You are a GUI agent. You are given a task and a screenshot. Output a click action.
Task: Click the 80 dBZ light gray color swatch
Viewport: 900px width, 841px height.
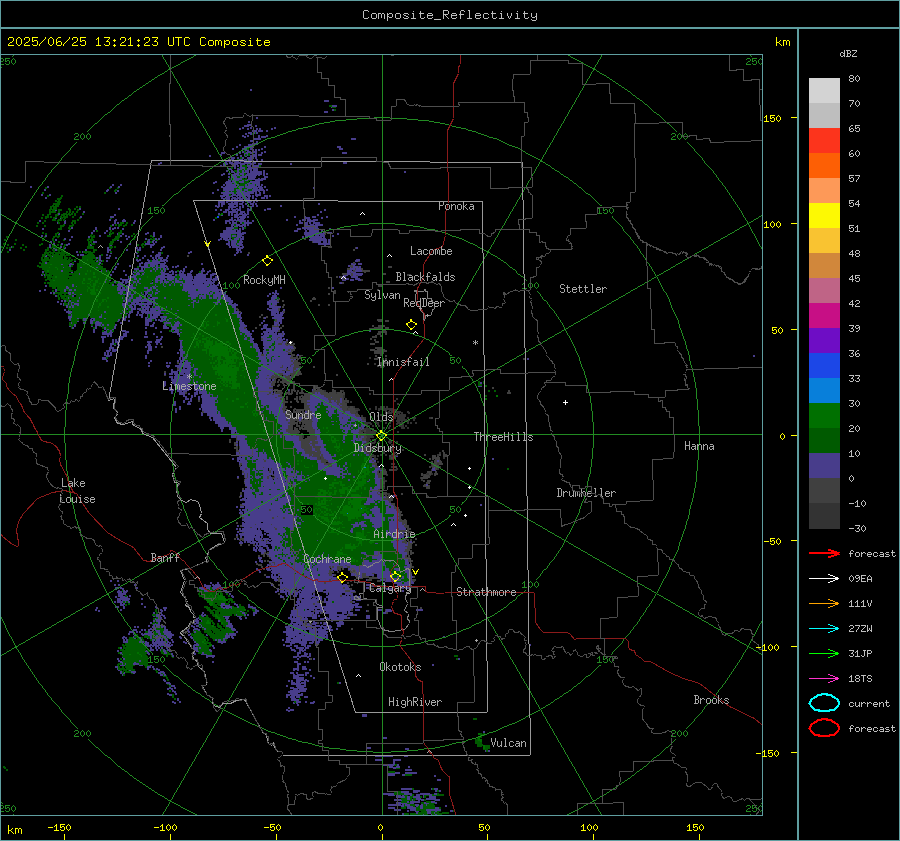tap(824, 90)
